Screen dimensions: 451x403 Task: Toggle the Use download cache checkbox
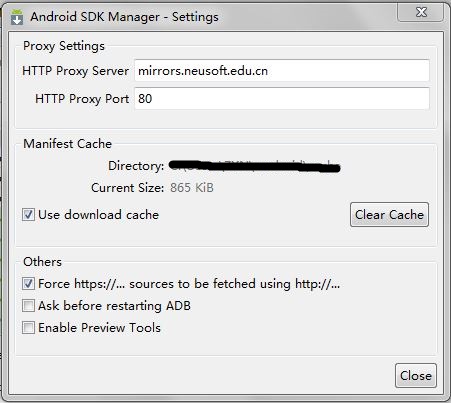[28, 214]
